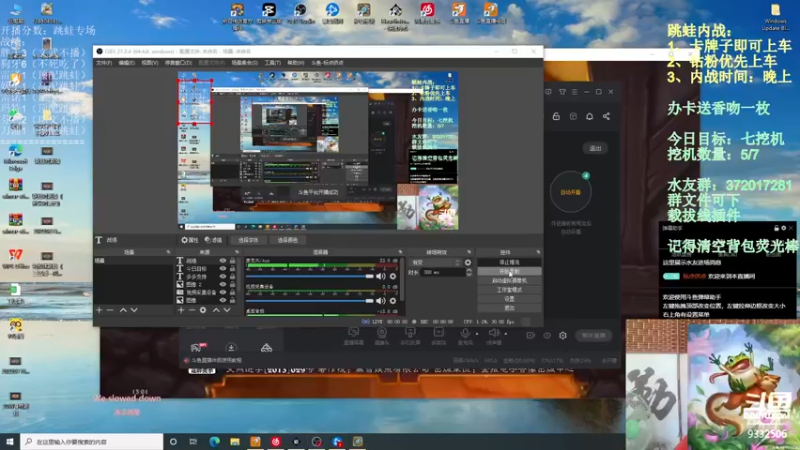Toggle the 自动开播 circular button in Douyu window

point(570,192)
